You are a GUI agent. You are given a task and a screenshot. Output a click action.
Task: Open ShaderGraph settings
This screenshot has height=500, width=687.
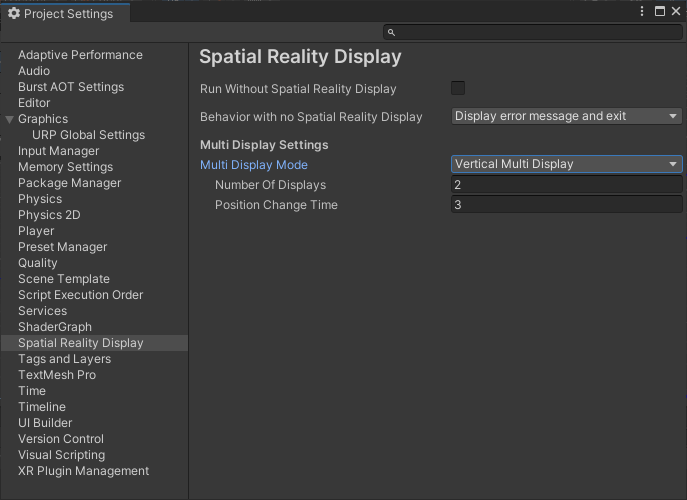[55, 326]
